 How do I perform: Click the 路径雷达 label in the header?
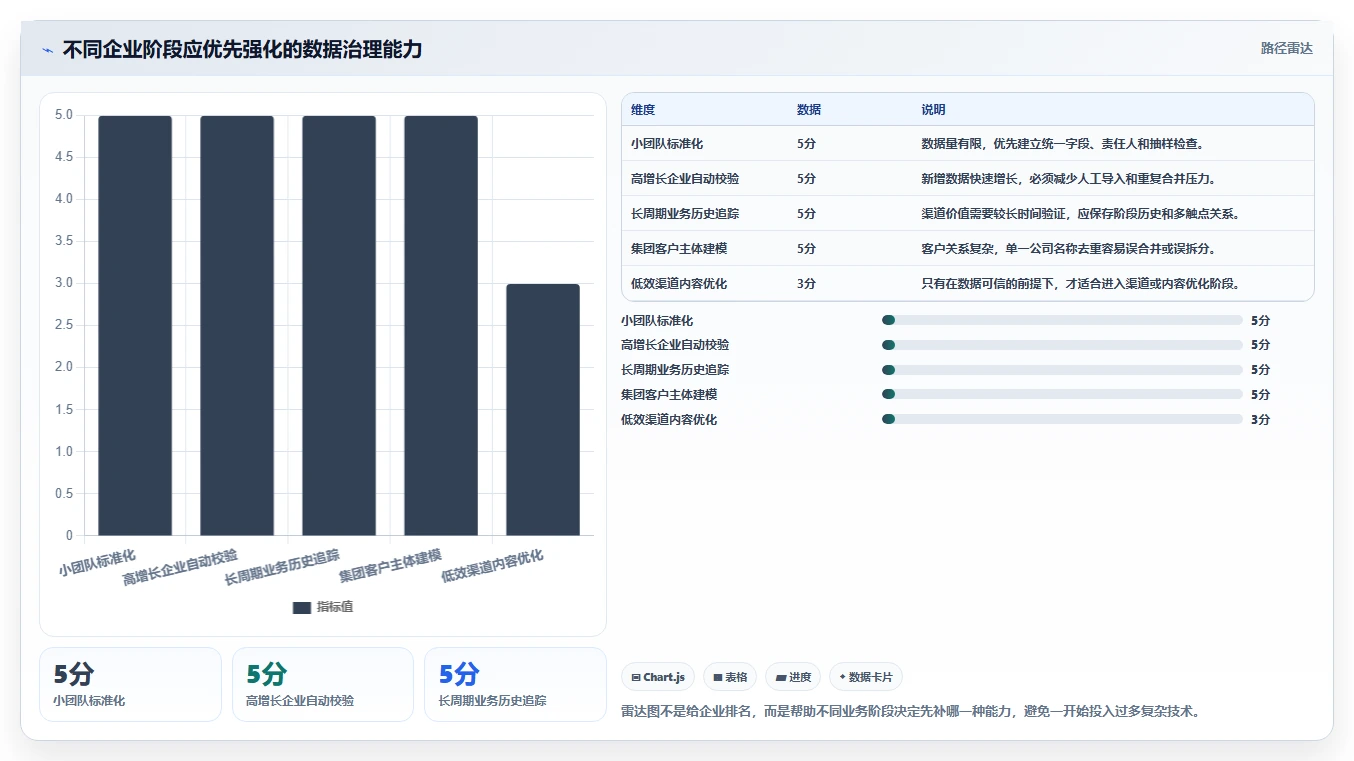(x=1287, y=48)
